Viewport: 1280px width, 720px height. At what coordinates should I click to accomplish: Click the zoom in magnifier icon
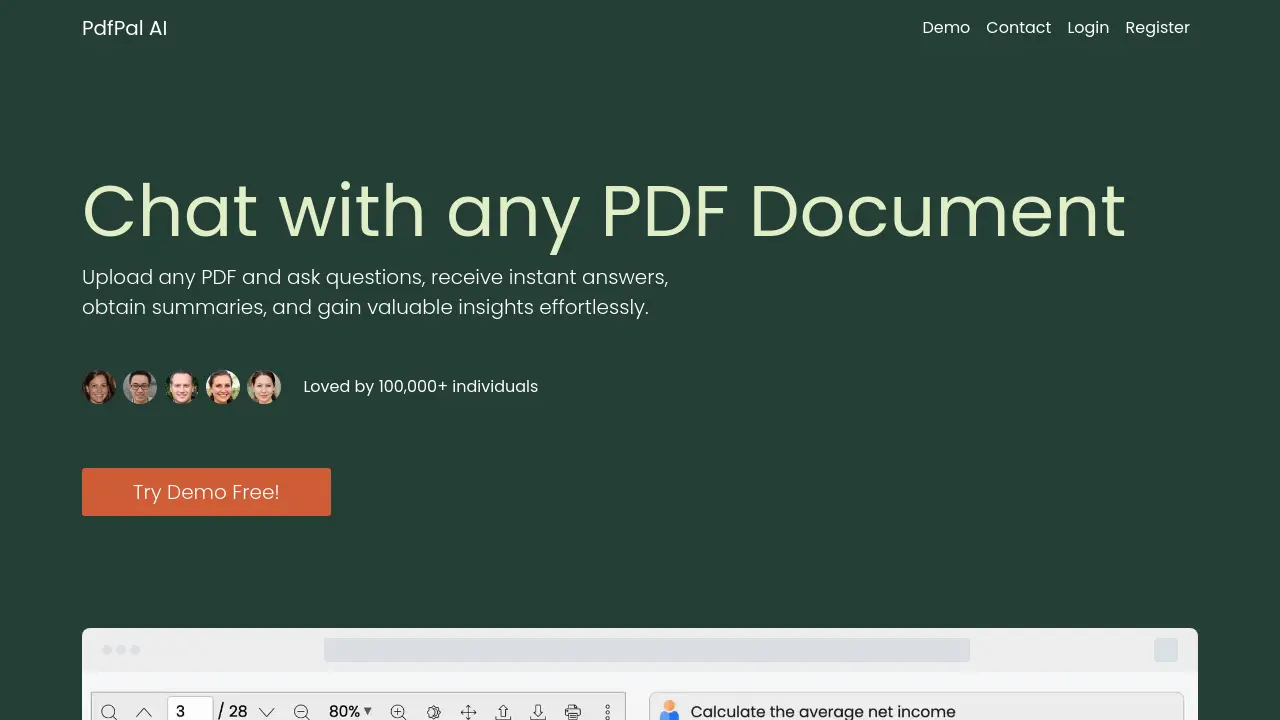[398, 711]
